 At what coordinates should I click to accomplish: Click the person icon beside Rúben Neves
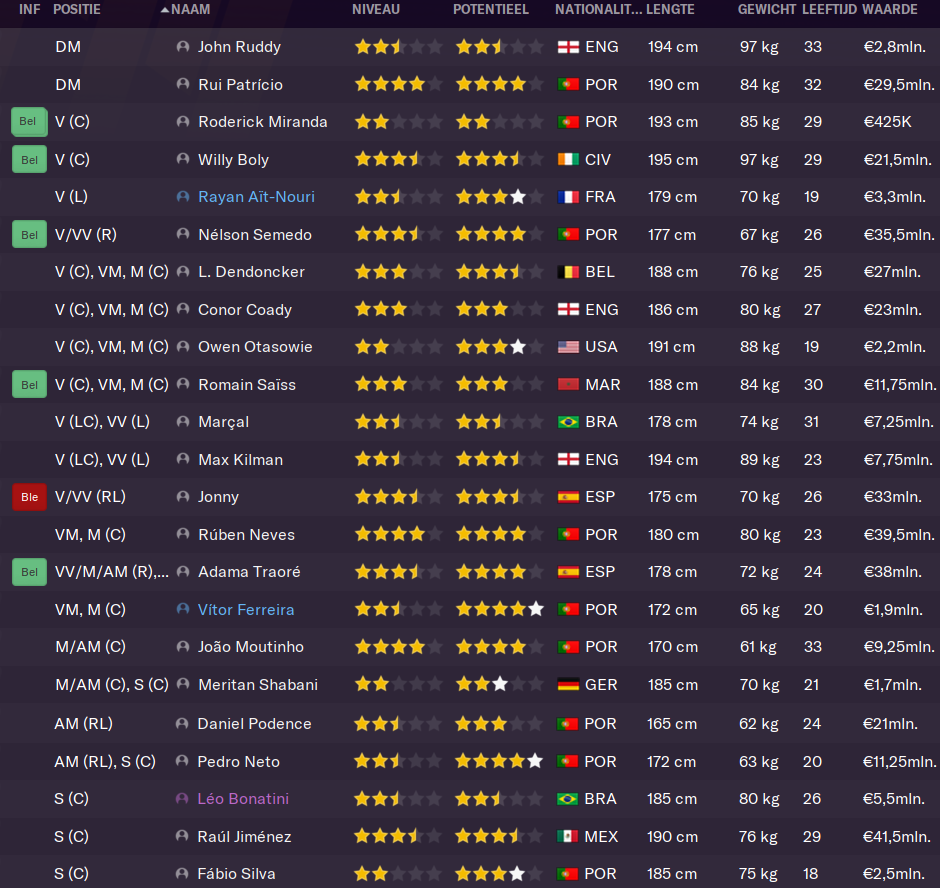[x=183, y=534]
